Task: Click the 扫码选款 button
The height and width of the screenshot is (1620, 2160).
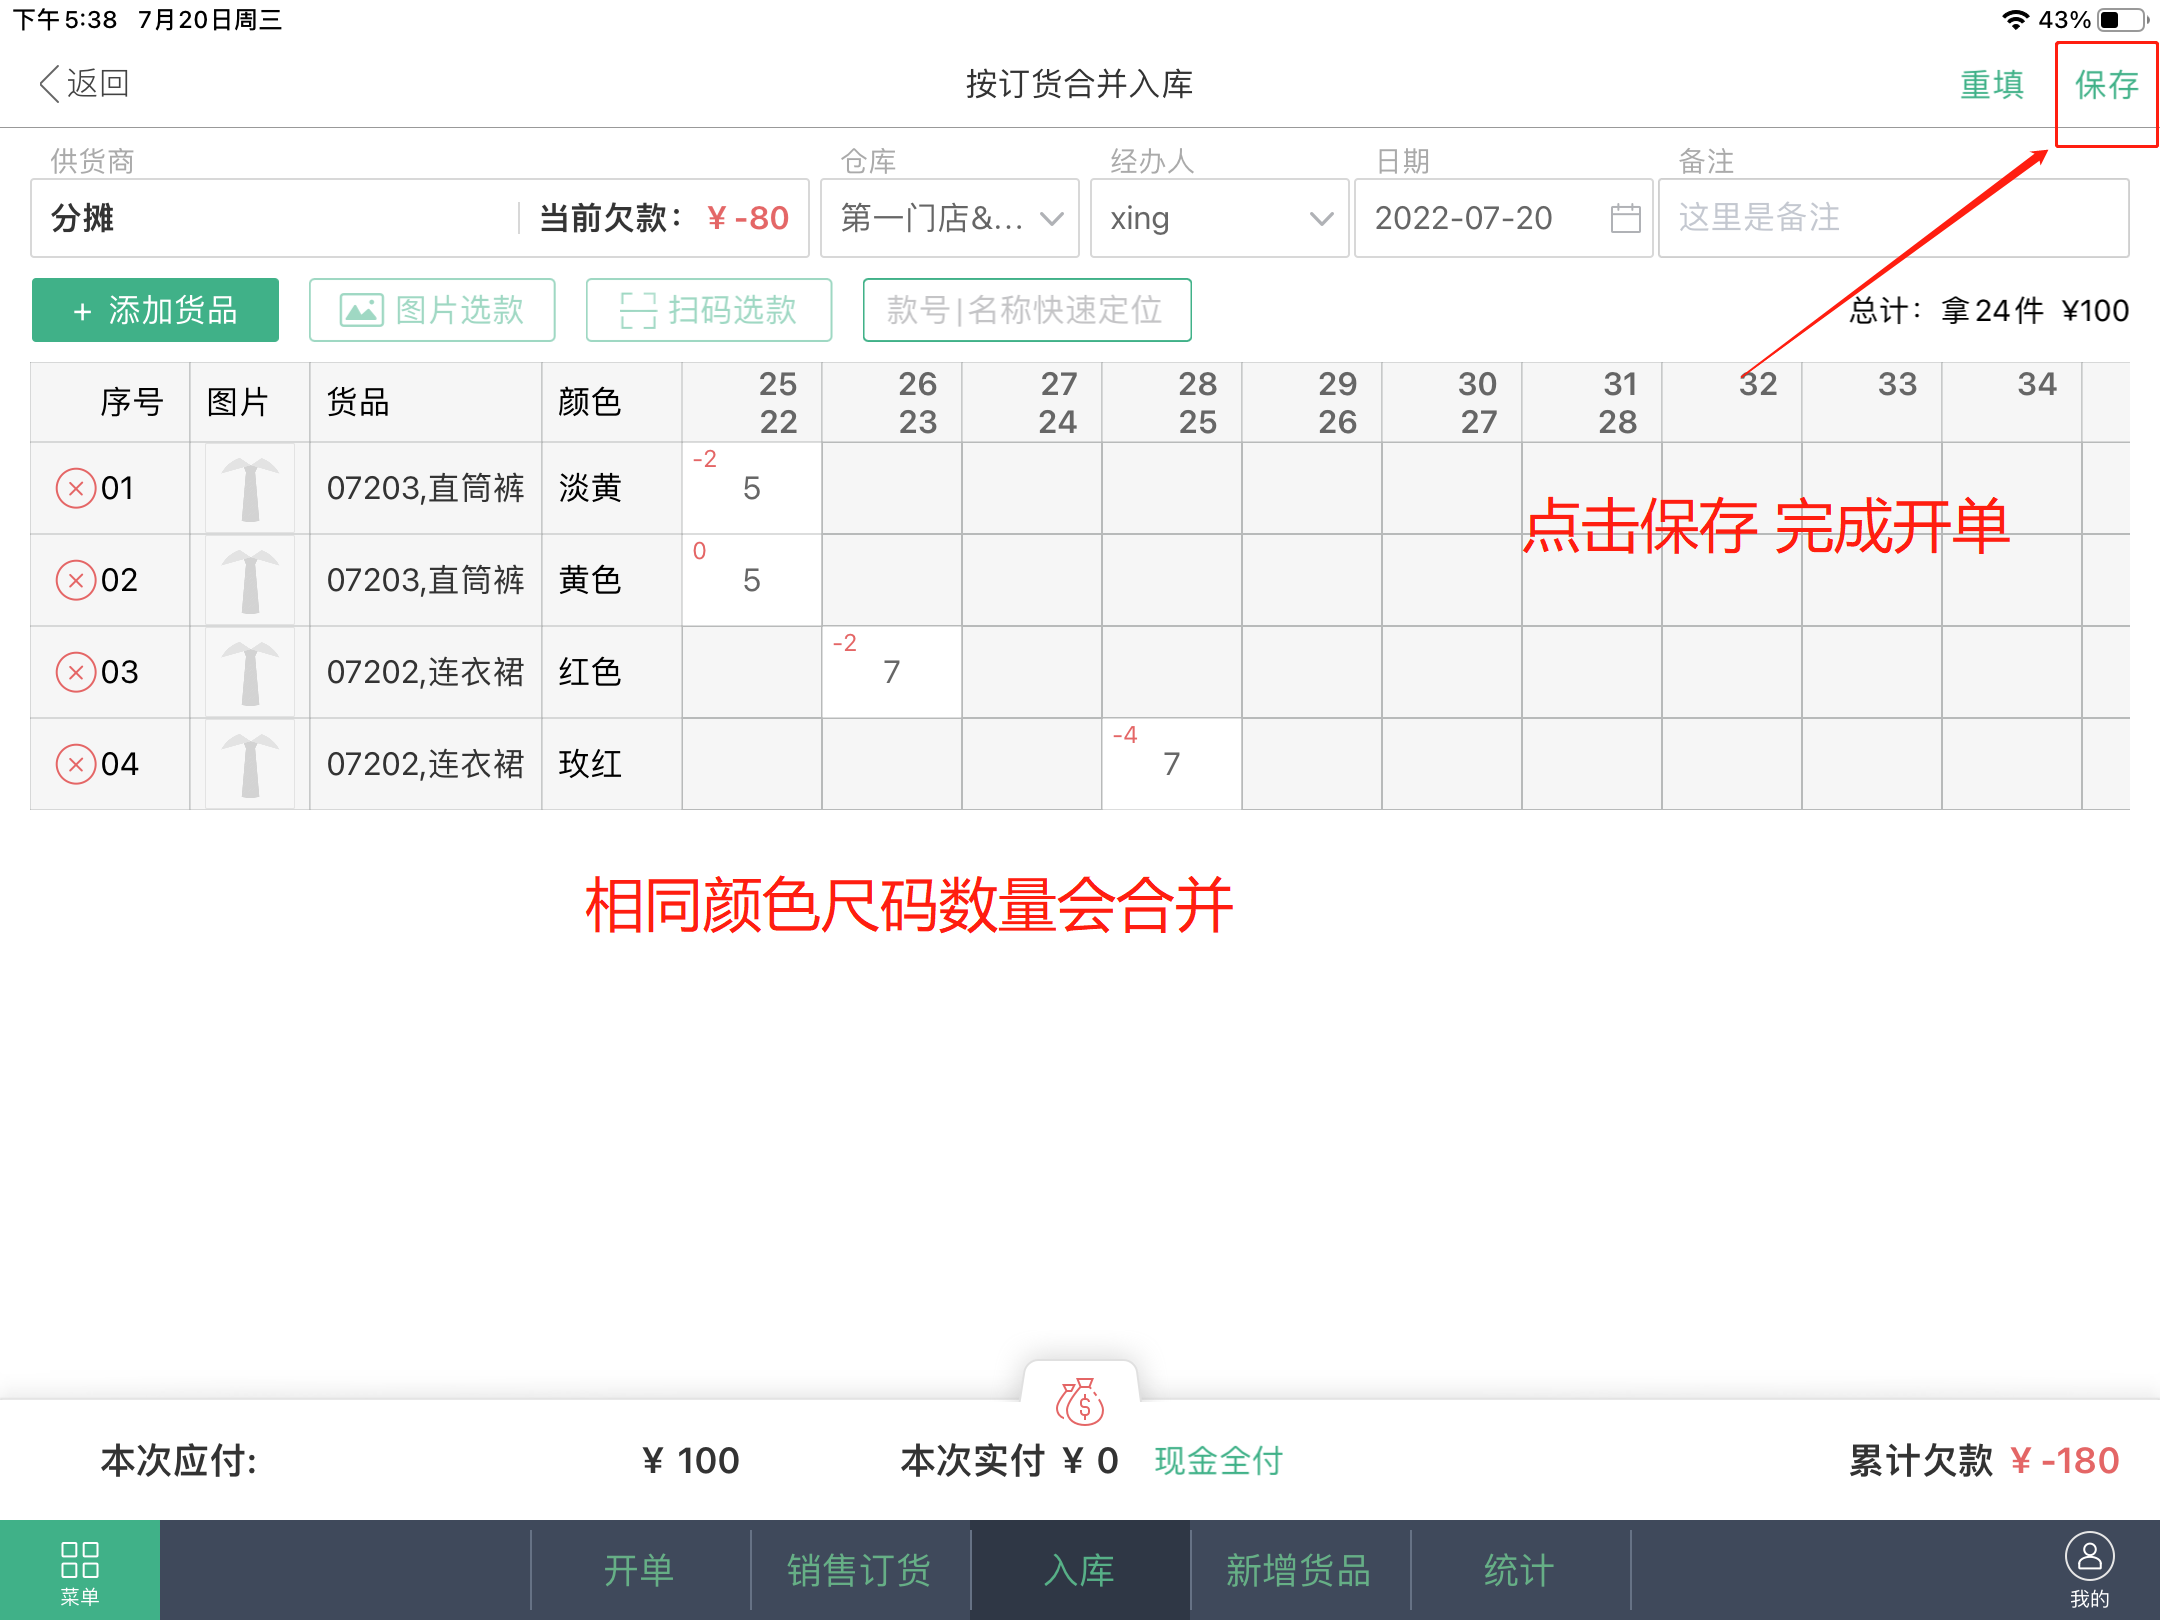Action: point(709,310)
